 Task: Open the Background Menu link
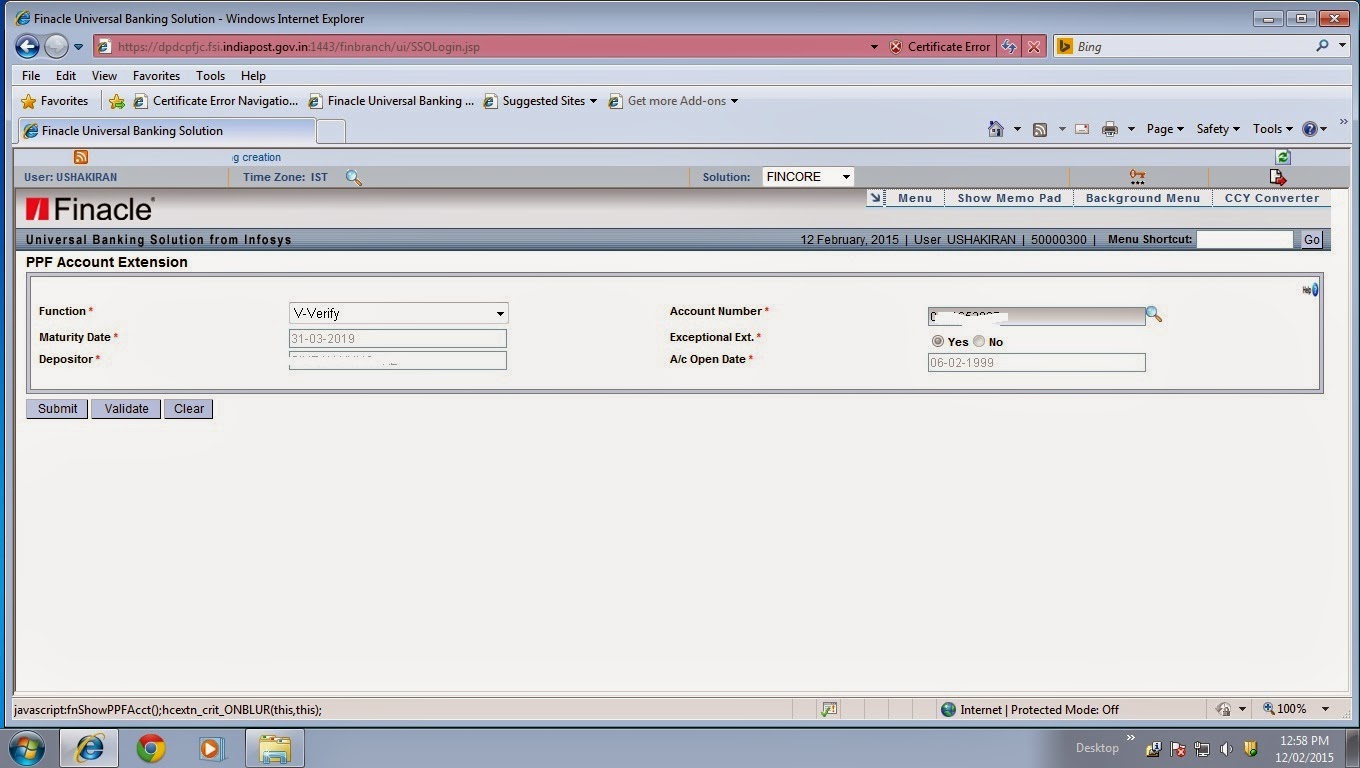1142,198
